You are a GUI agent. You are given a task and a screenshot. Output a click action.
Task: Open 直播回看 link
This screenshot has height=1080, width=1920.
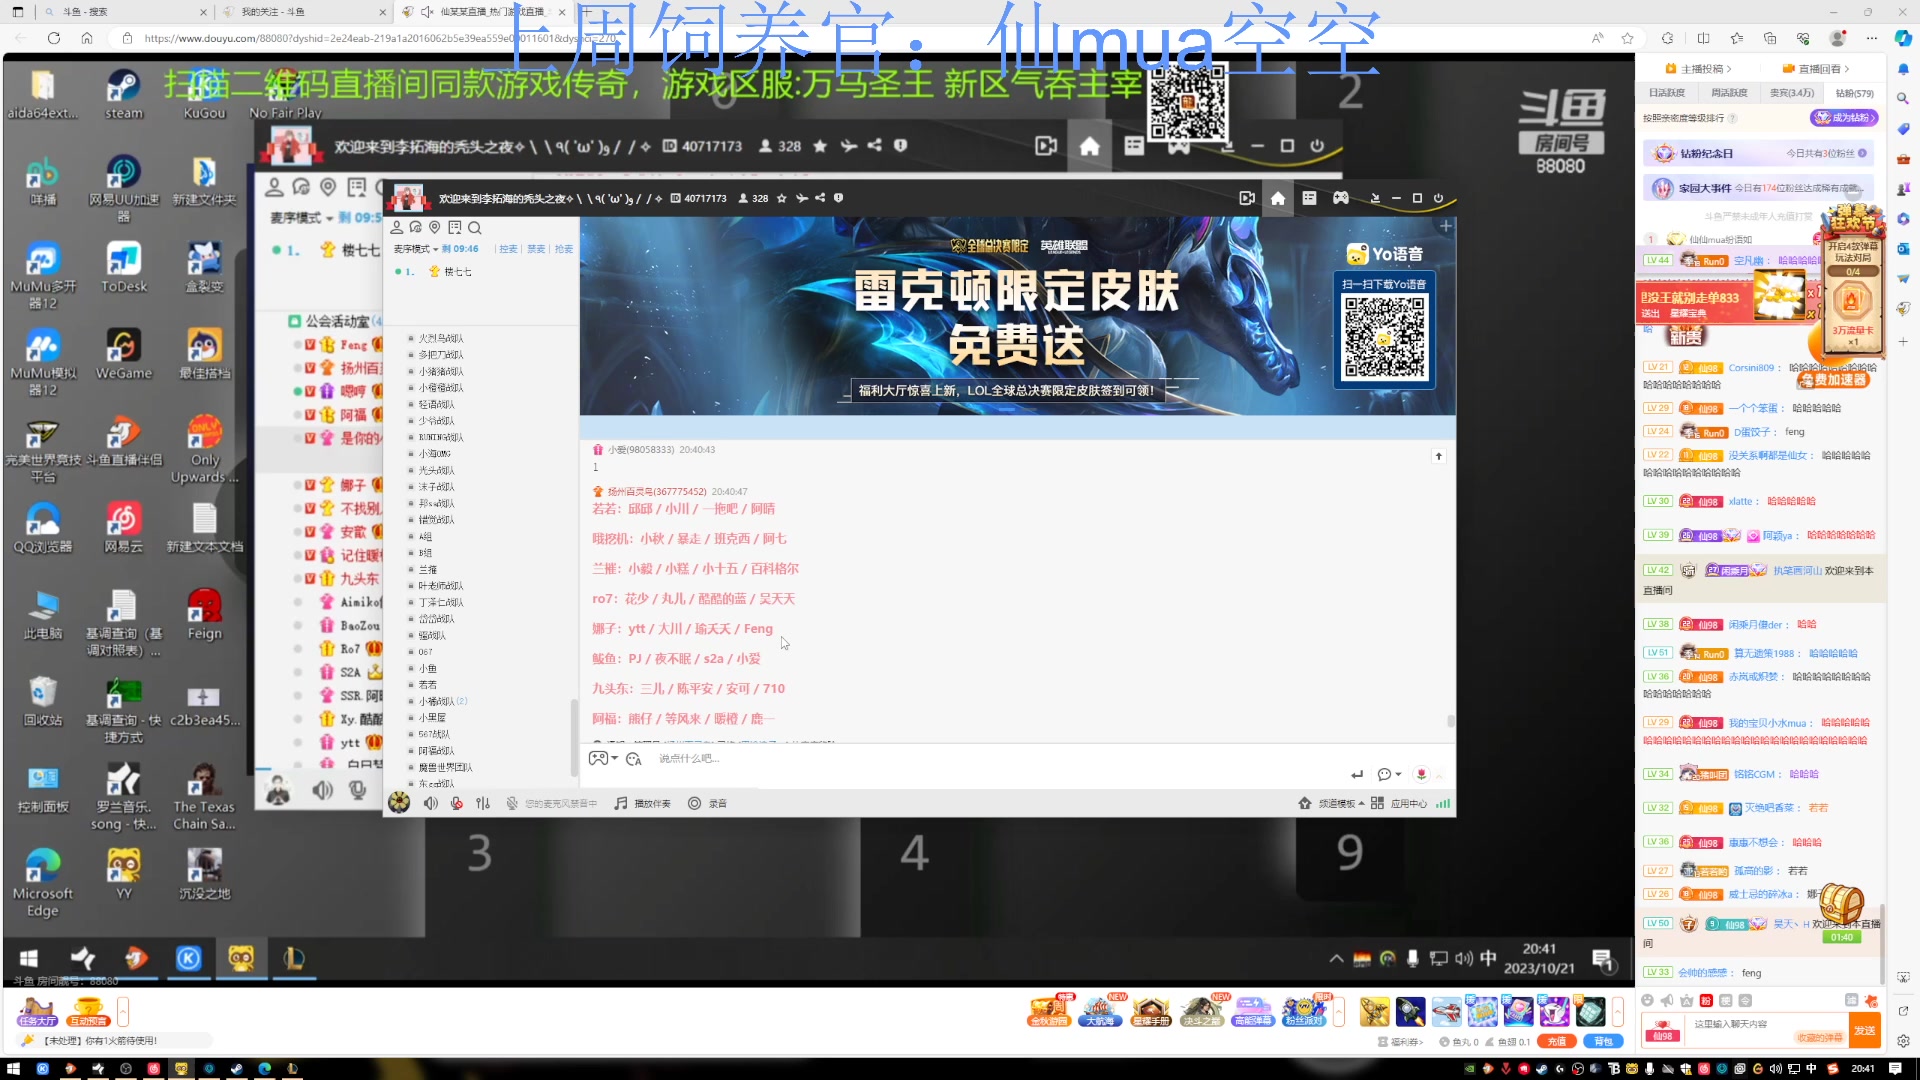1816,69
